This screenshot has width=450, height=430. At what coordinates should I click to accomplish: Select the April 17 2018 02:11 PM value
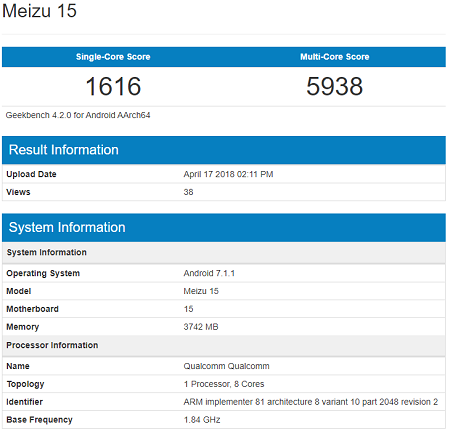click(228, 174)
